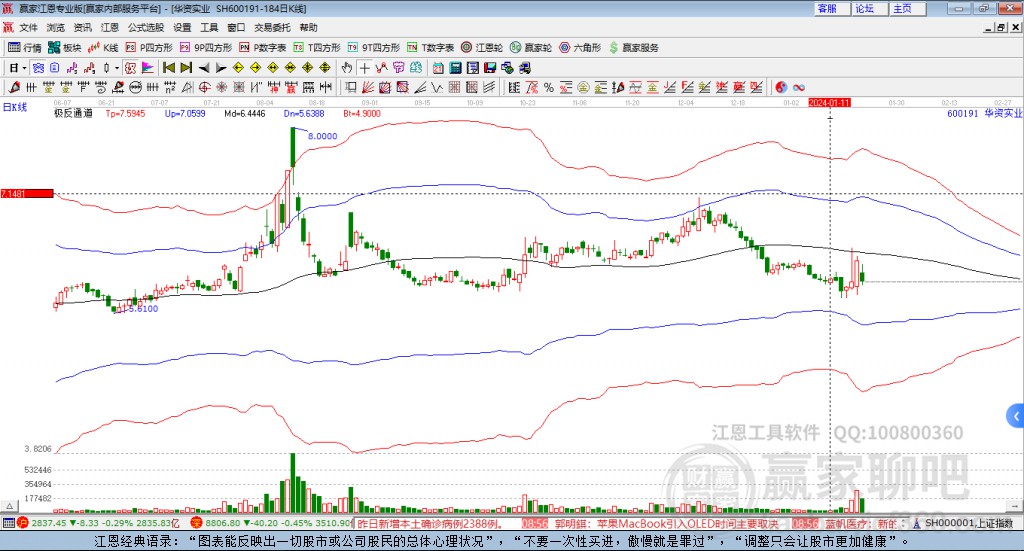The image size is (1024, 551).
Task: Click the colorful flag indicator icon
Action: [x=148, y=68]
